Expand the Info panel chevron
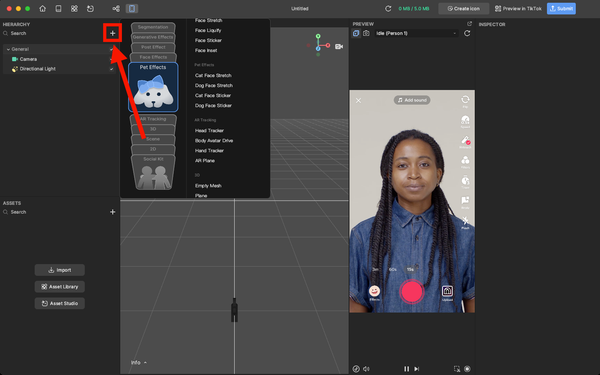The height and width of the screenshot is (375, 600). pyautogui.click(x=145, y=362)
